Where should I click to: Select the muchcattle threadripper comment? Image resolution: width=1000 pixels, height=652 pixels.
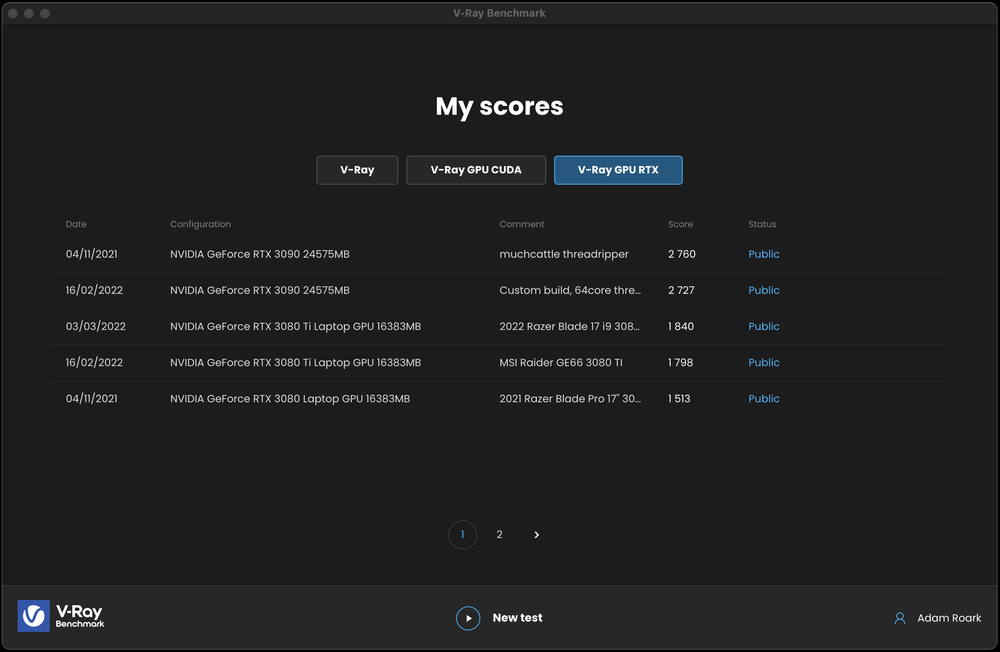(x=564, y=254)
